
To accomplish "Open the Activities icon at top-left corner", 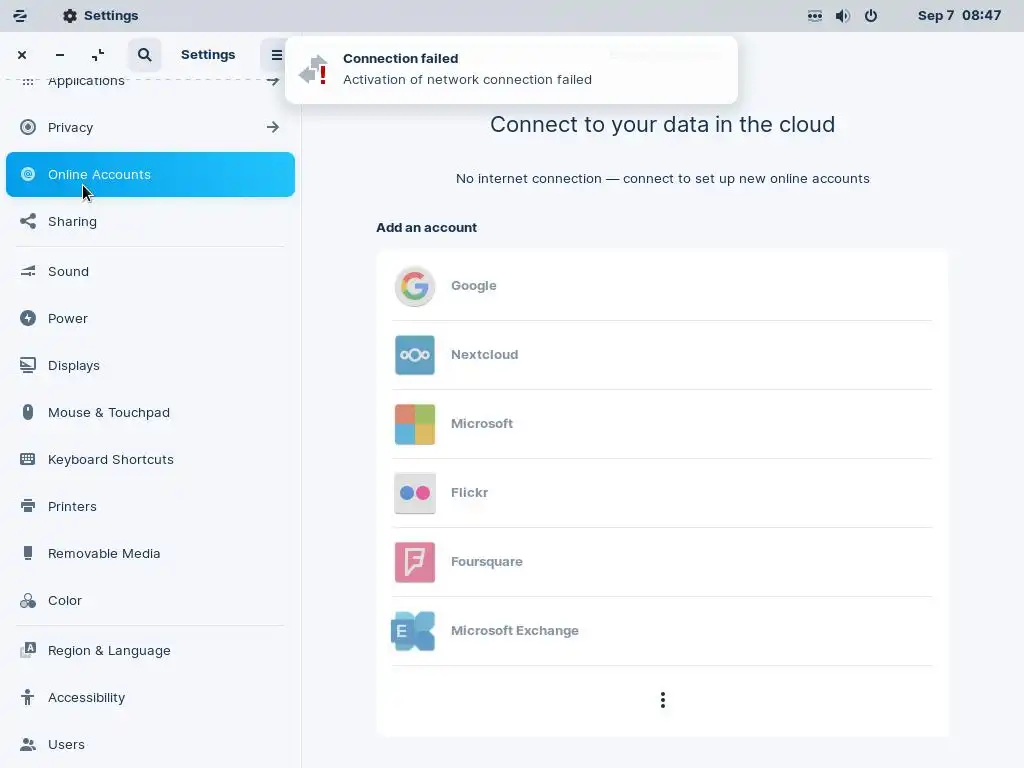I will click(x=20, y=16).
